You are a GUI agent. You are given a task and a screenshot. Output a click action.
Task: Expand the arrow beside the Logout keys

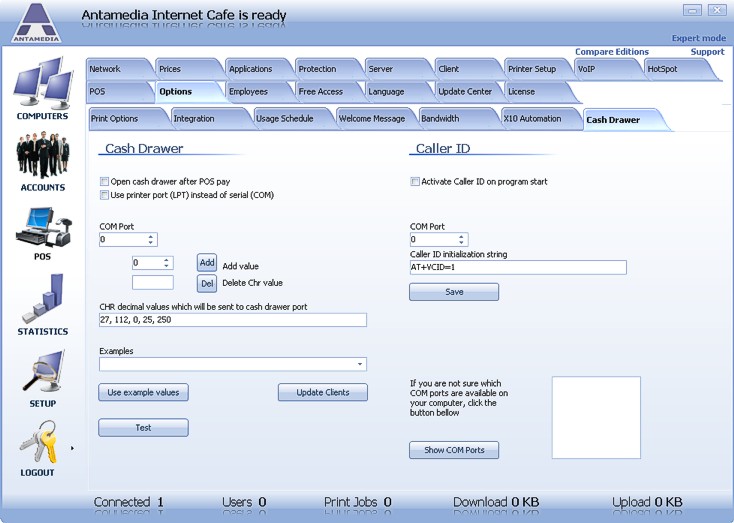(x=72, y=448)
